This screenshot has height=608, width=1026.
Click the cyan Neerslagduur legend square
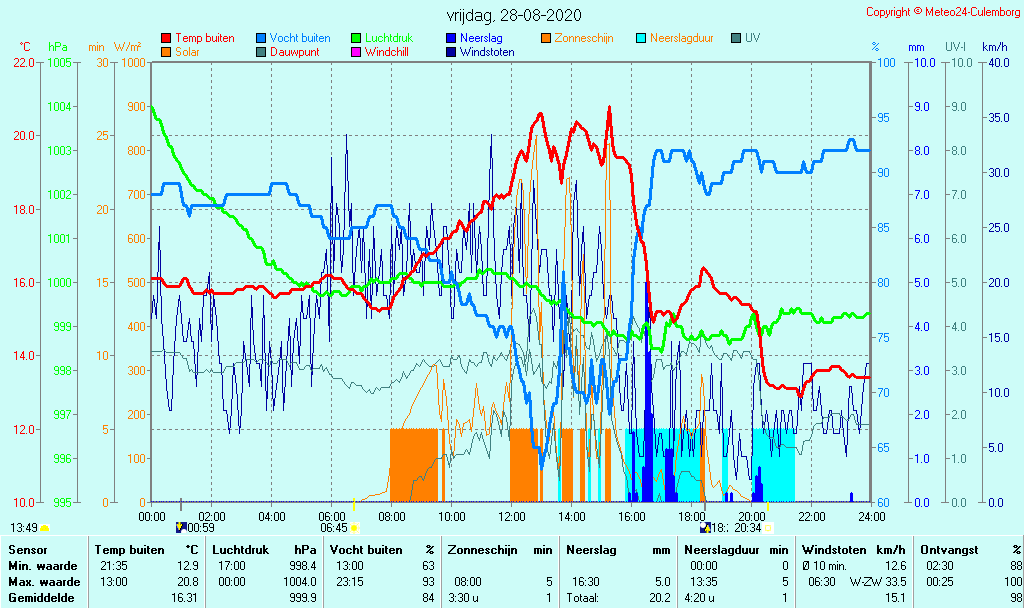[x=641, y=39]
